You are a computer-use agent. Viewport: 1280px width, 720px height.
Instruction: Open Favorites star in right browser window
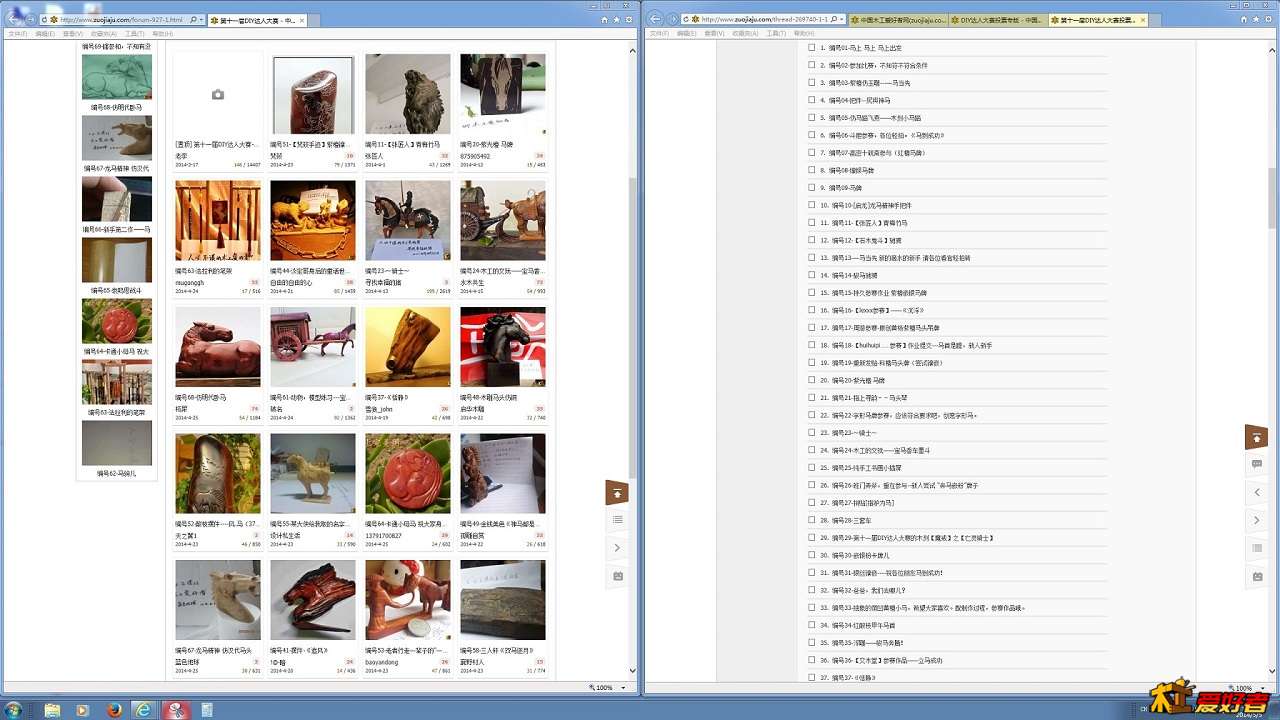1257,19
